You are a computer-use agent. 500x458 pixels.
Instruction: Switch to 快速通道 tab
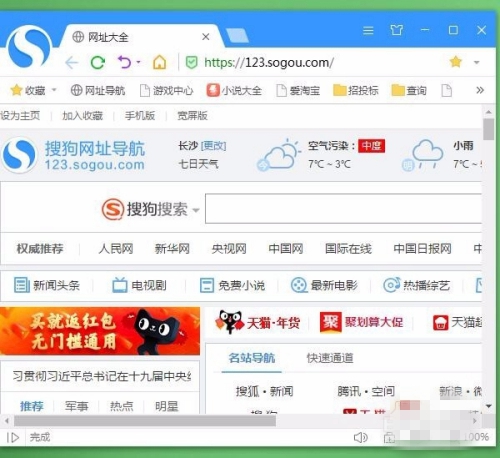(x=330, y=358)
